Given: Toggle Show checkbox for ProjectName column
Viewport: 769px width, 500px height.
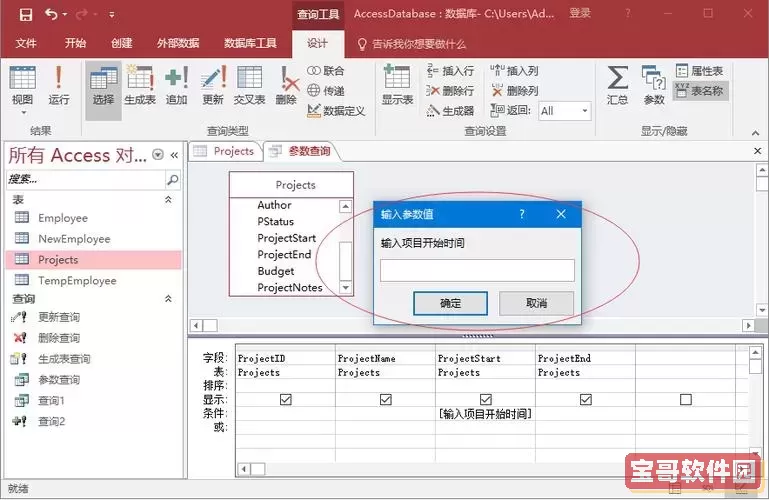Looking at the screenshot, I should pos(385,400).
